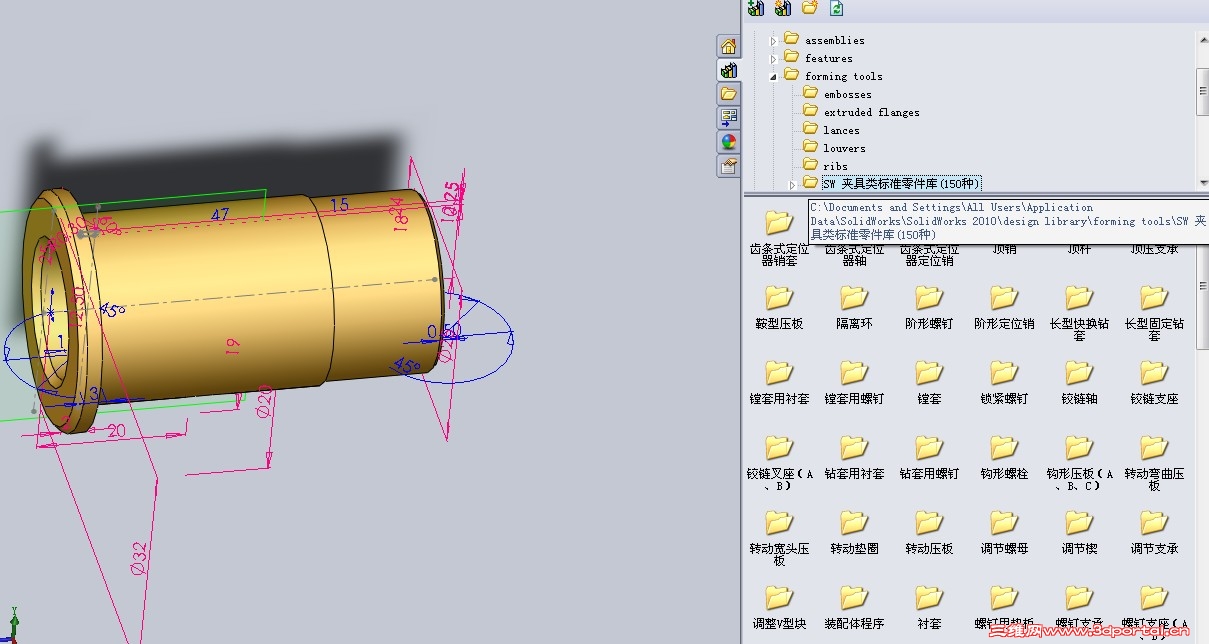Viewport: 1209px width, 644px height.
Task: Select the assemblies folder in tree
Action: [x=824, y=40]
